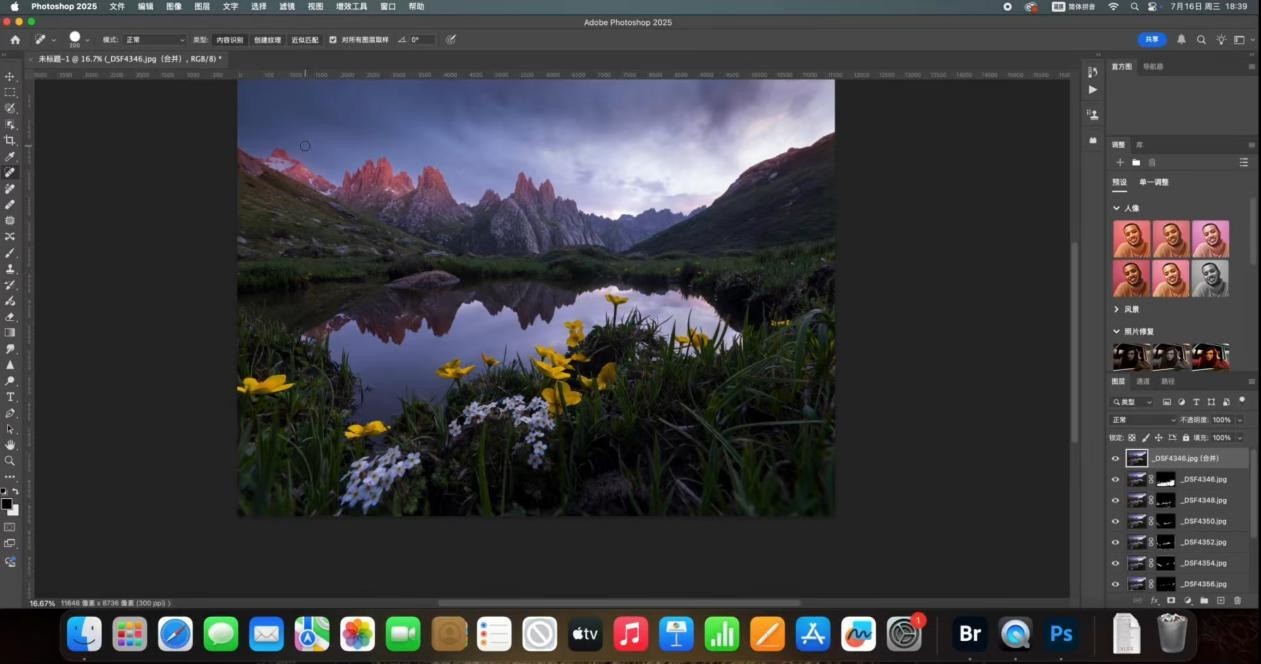The image size is (1261, 664).
Task: Select the Horizontal Type tool
Action: tap(10, 397)
